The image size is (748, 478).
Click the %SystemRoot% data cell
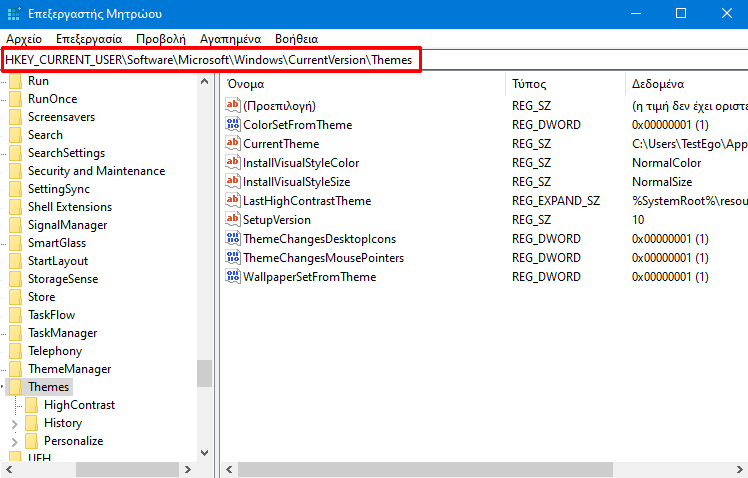tap(689, 201)
